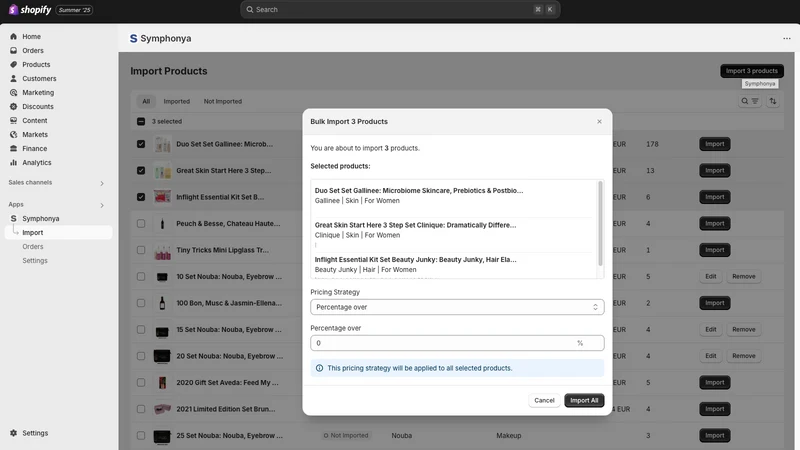Check 100 Bon, Musc & Jasmin checkbox
Viewport: 800px width, 450px height.
pyautogui.click(x=141, y=303)
